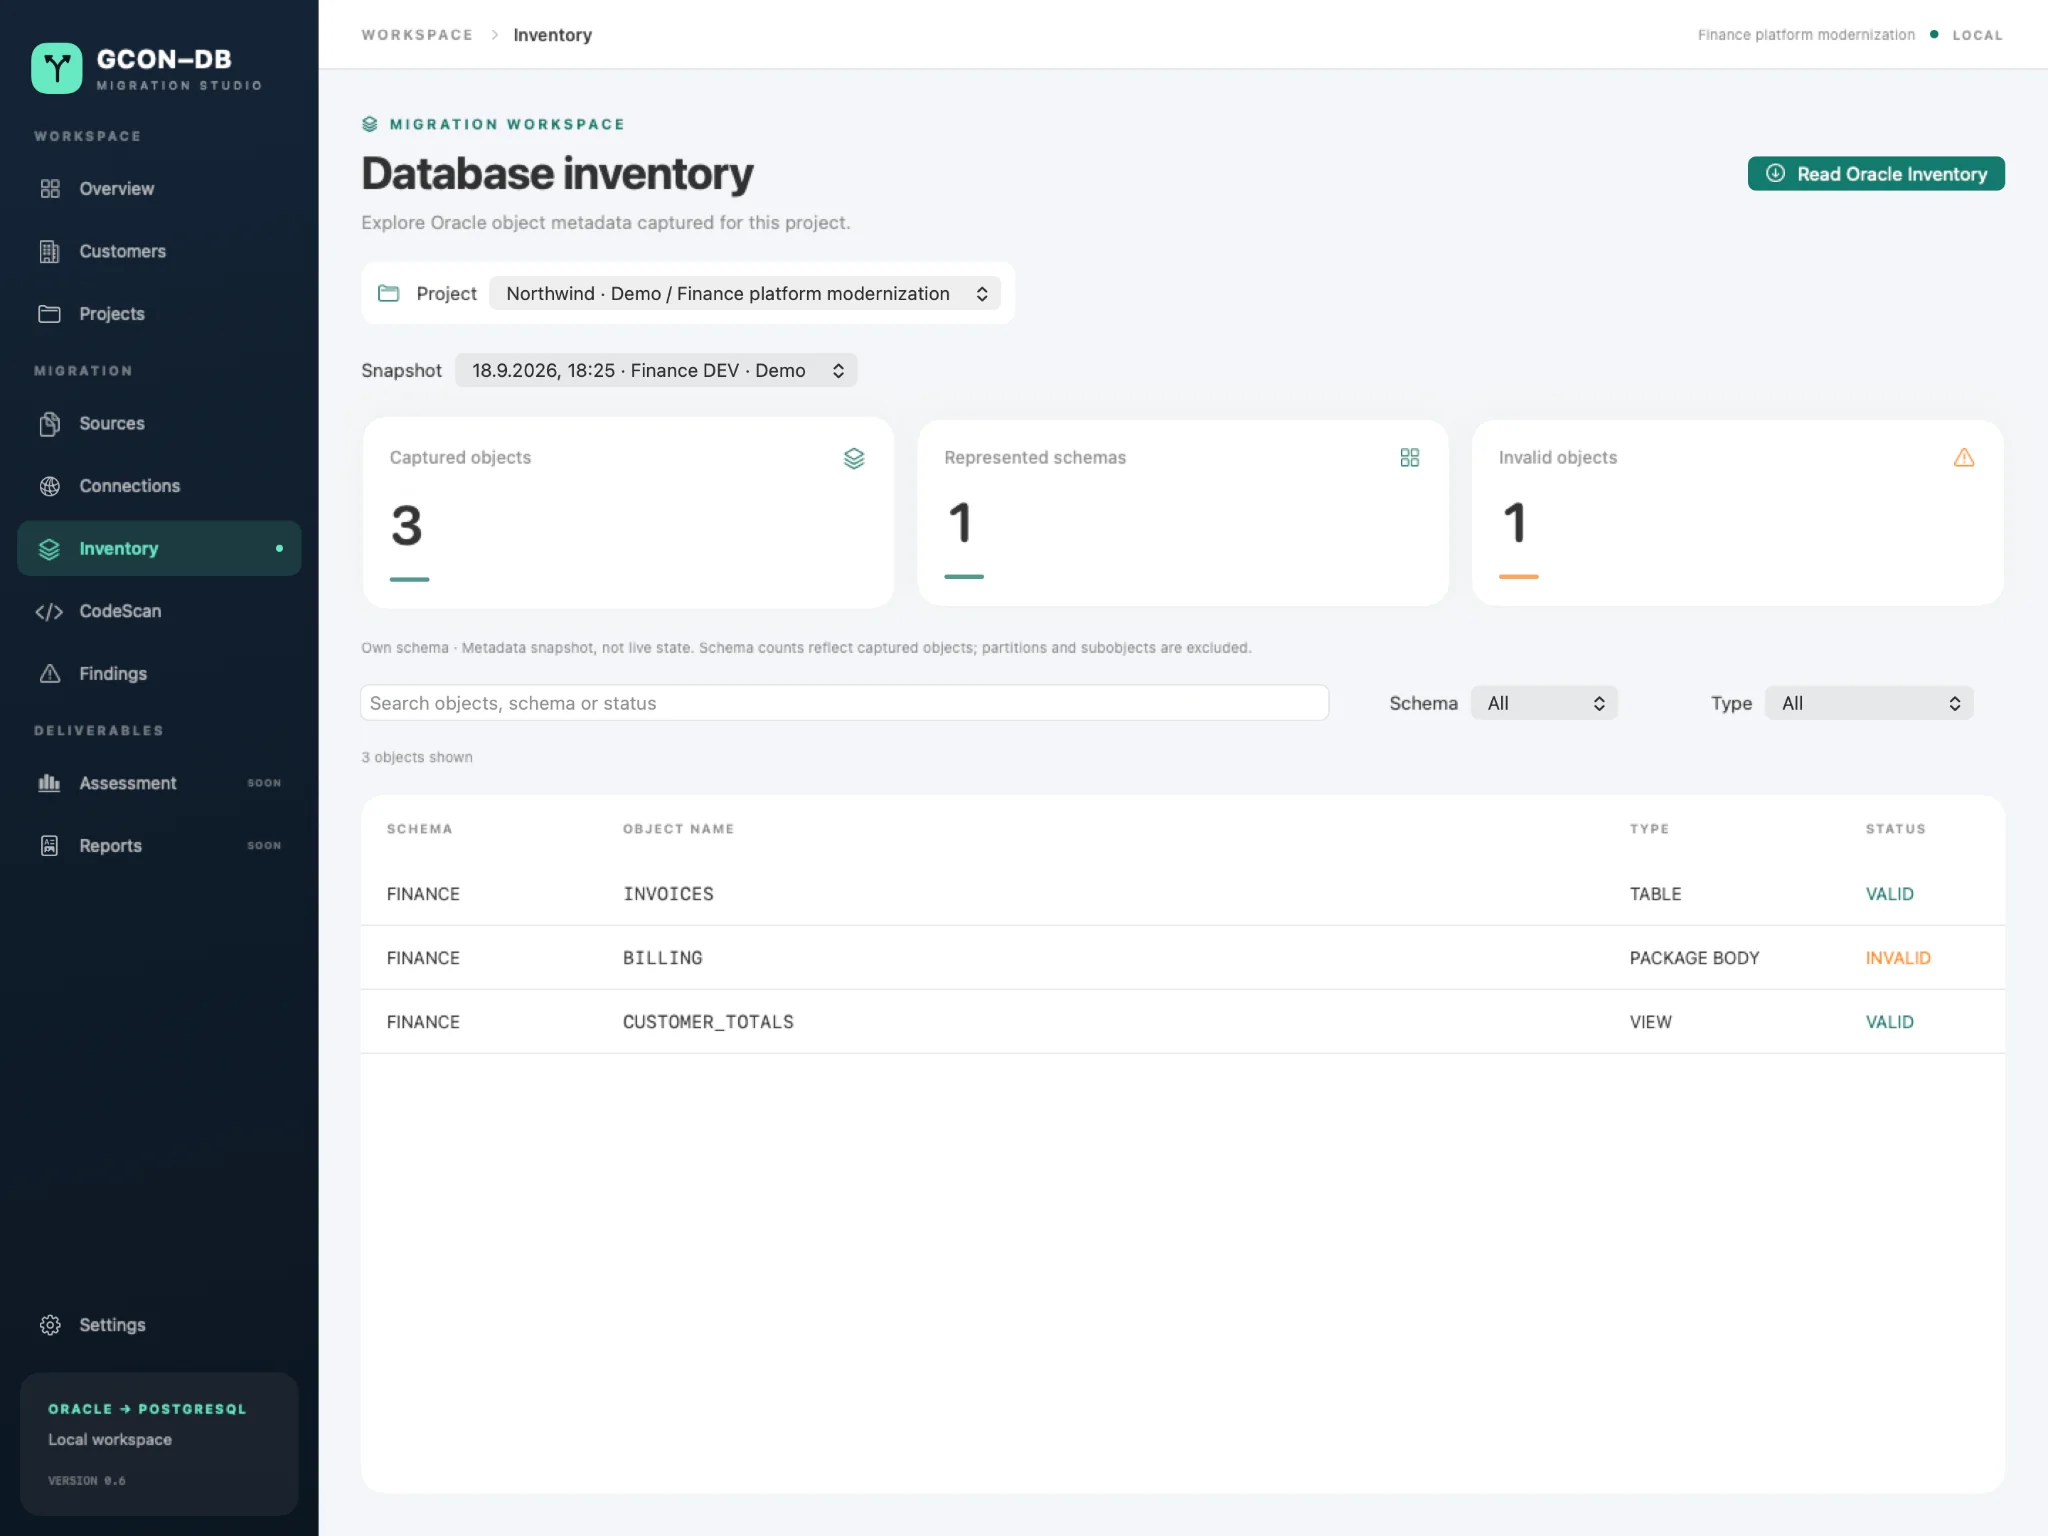Click the grid icon on Represented schemas card

pyautogui.click(x=1410, y=457)
